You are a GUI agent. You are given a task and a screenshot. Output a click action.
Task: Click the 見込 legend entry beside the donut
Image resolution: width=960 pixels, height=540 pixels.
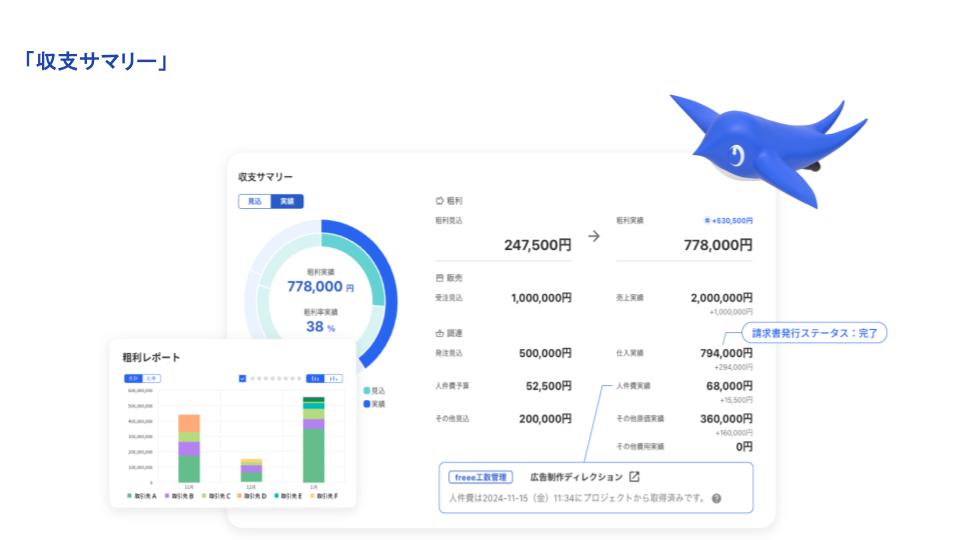pos(375,391)
